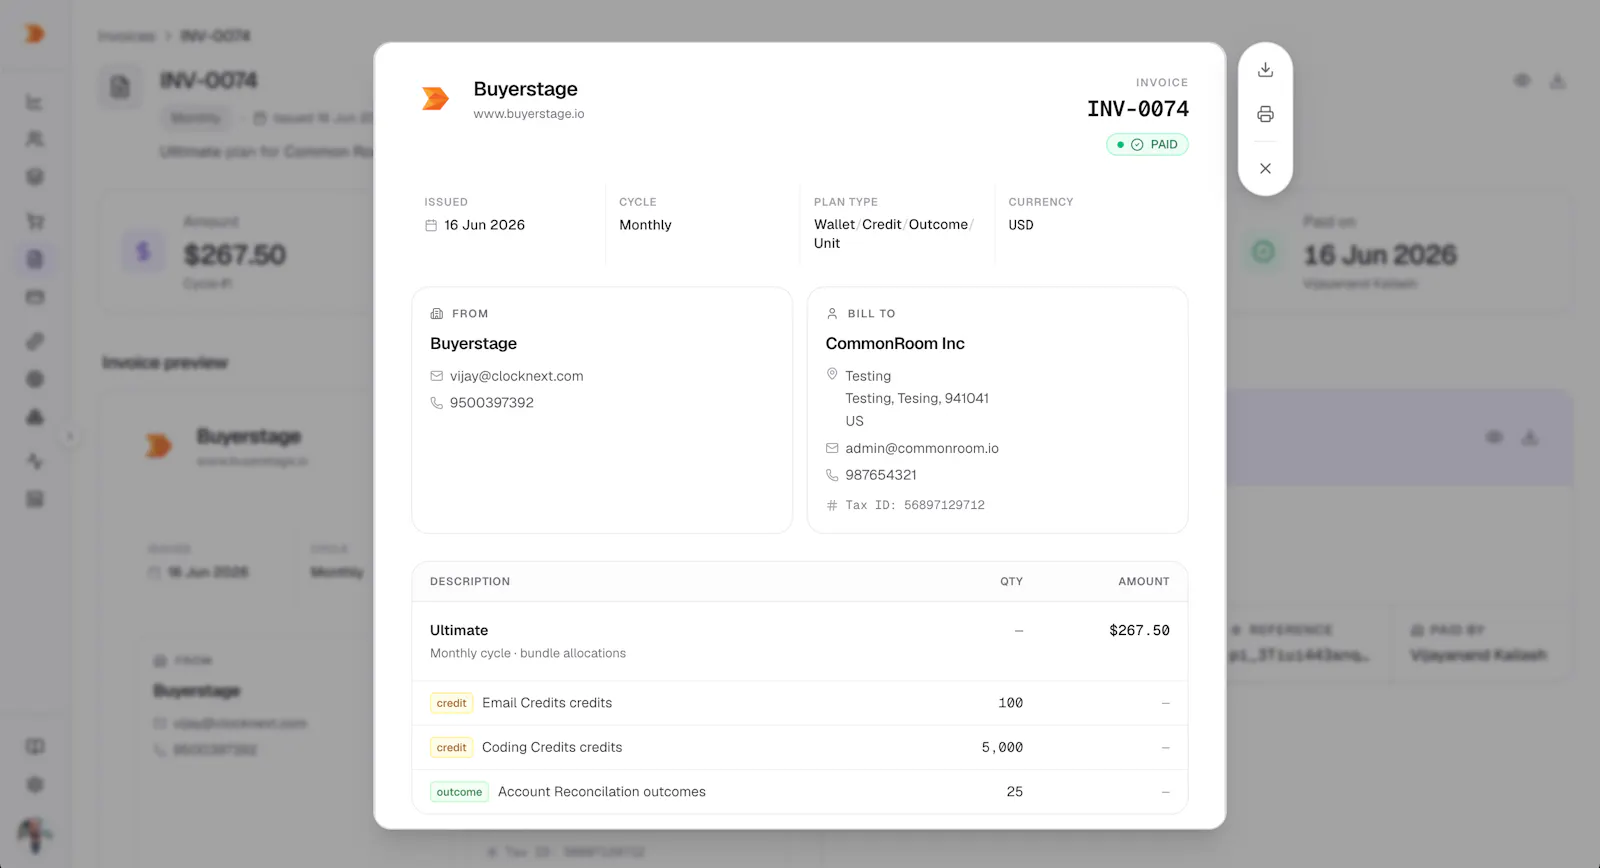Click the Buyerstage app logo in the sidebar
The width and height of the screenshot is (1600, 868).
coord(35,34)
